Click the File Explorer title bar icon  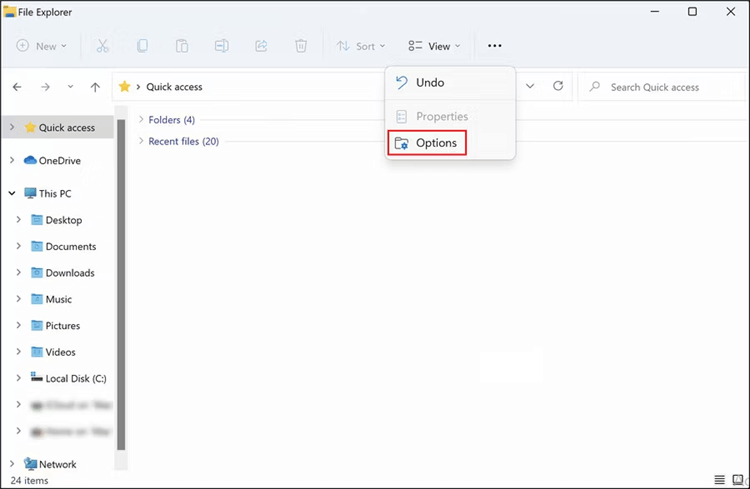pos(9,11)
